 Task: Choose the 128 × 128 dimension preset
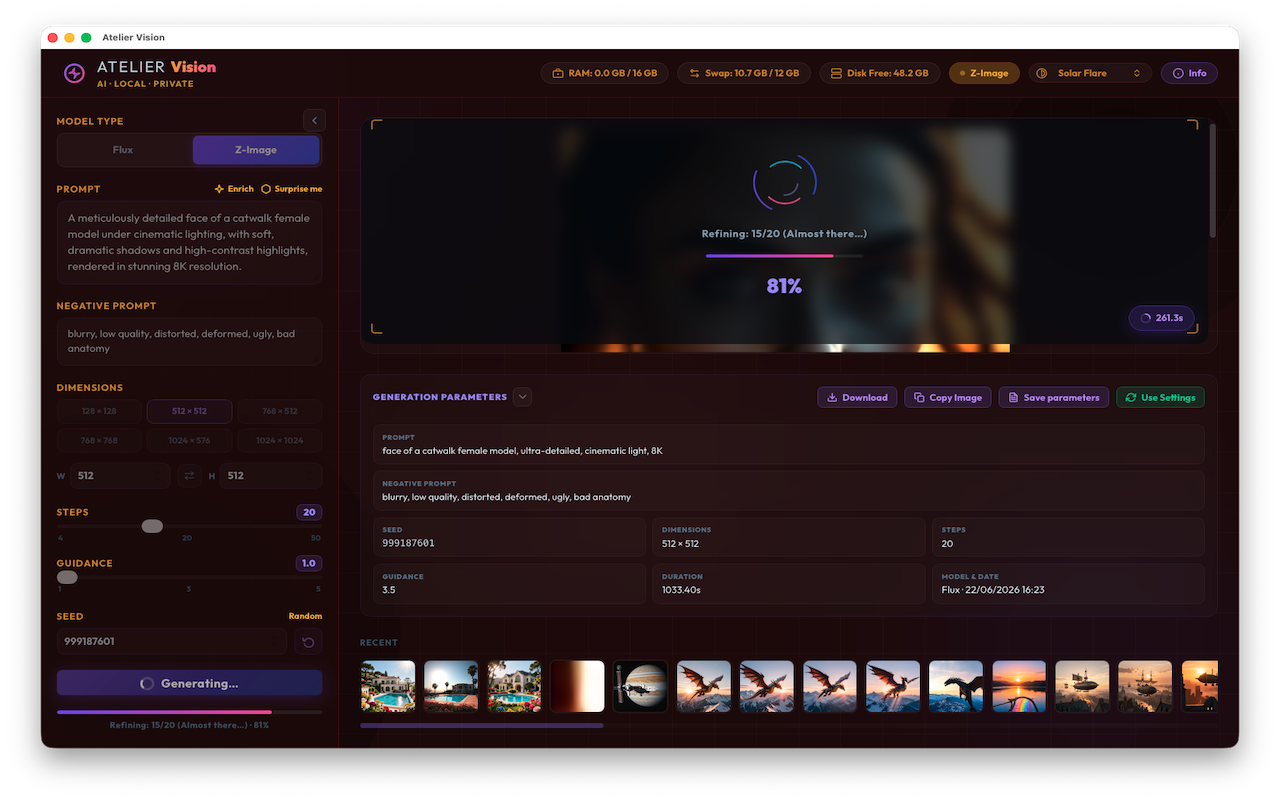point(100,411)
